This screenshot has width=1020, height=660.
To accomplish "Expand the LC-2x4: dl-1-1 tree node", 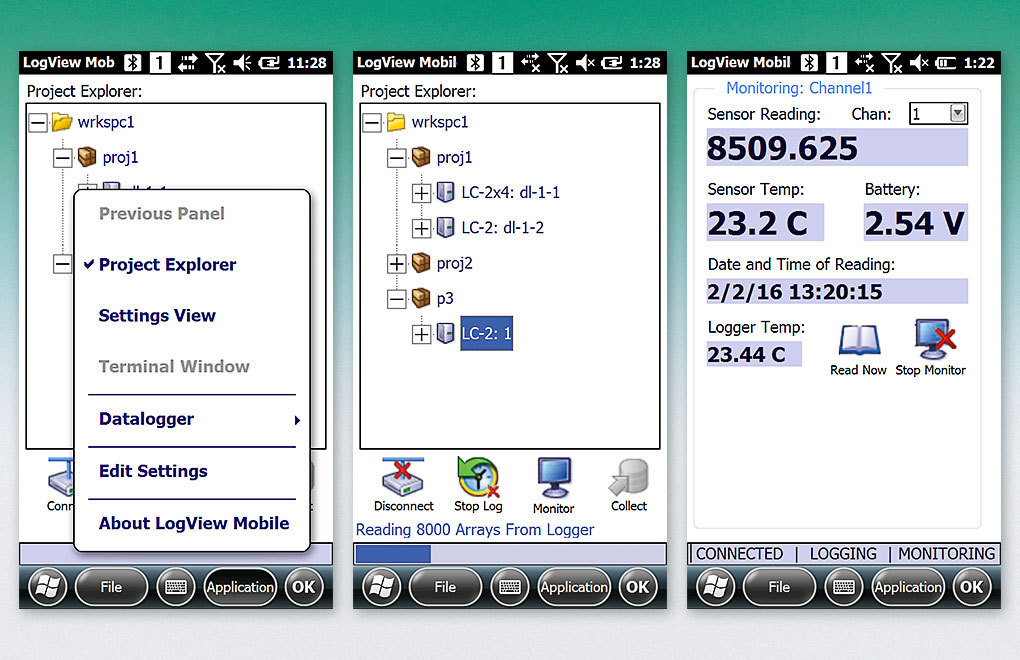I will tap(421, 192).
